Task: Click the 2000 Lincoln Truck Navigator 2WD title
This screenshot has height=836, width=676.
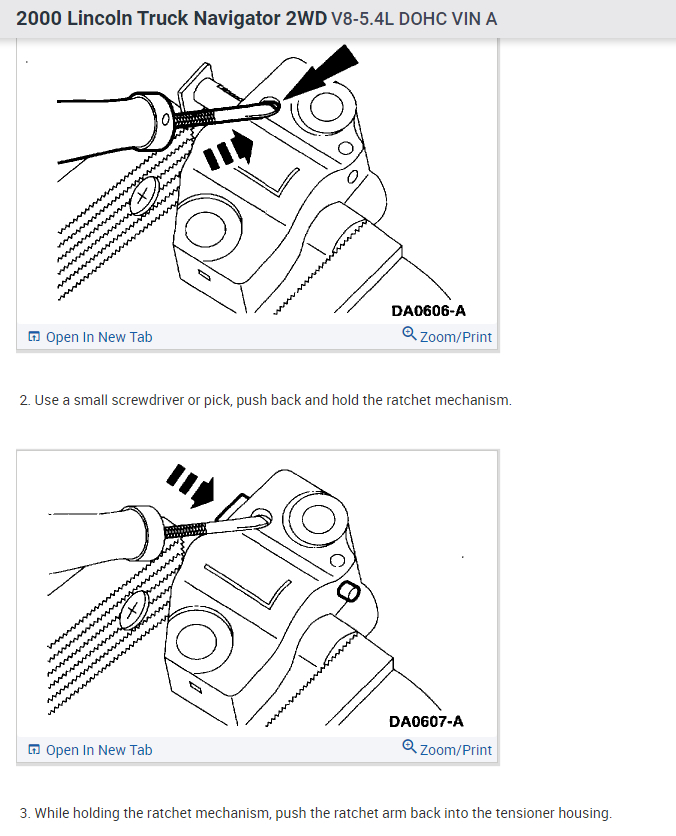Action: 171,19
